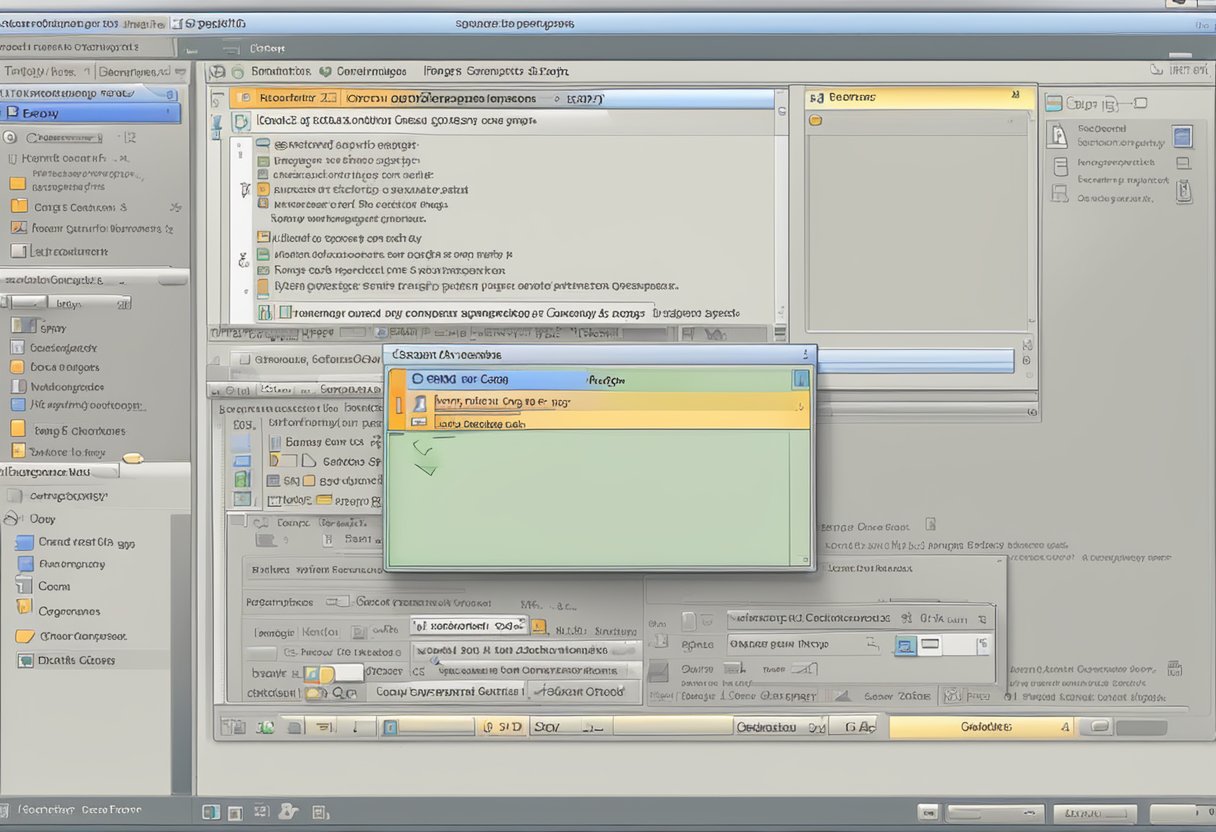Click the green shield icon in header row
The width and height of the screenshot is (1216, 832).
point(326,72)
